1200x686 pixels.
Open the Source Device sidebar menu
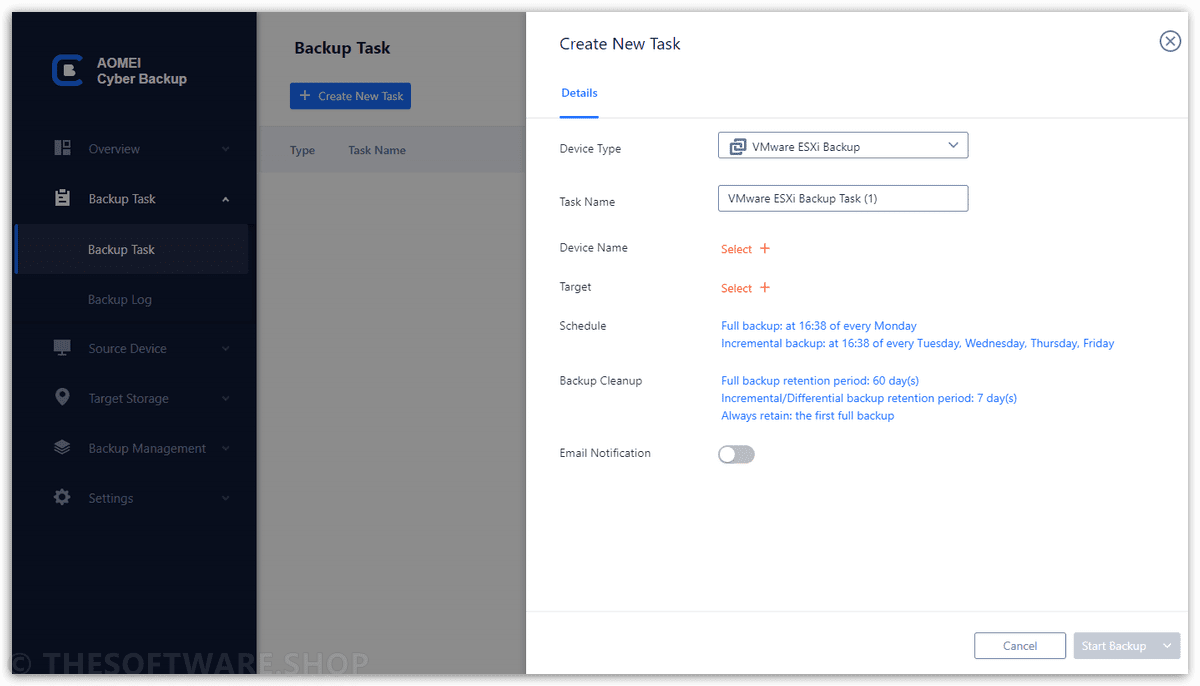(130, 349)
